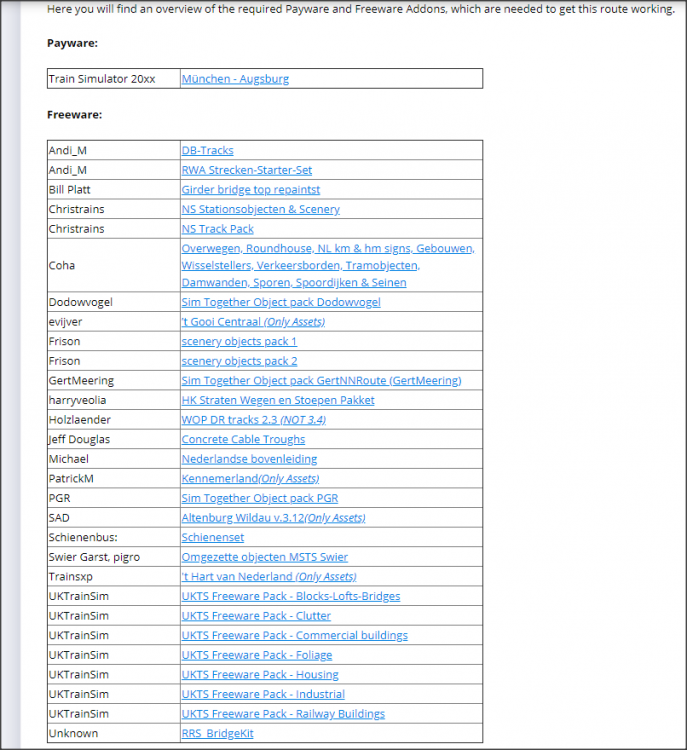This screenshot has width=687, height=750.
Task: Select the GertMeering author cell
Action: click(x=114, y=381)
